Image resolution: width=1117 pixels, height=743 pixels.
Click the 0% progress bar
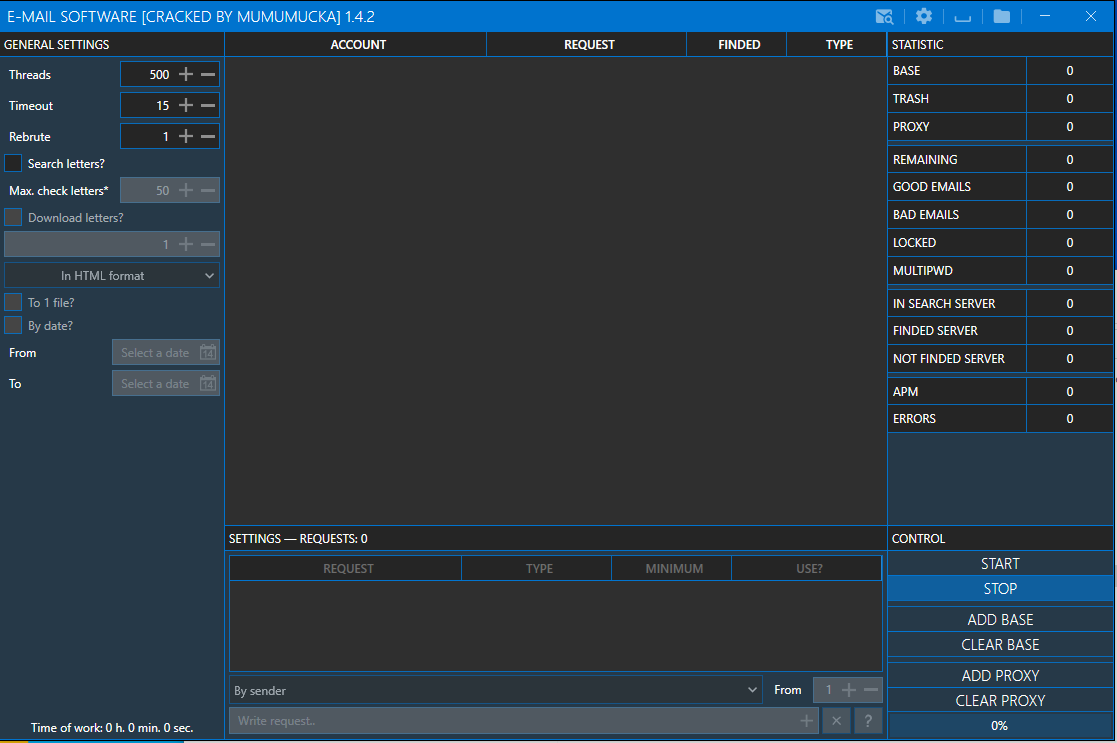coord(999,725)
